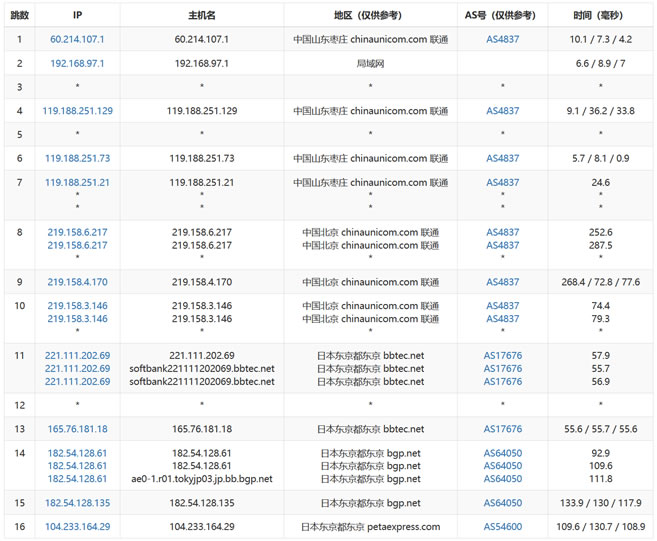This screenshot has height=541, width=657.
Task: Open AS64050 link in hop 15 row
Action: point(503,503)
